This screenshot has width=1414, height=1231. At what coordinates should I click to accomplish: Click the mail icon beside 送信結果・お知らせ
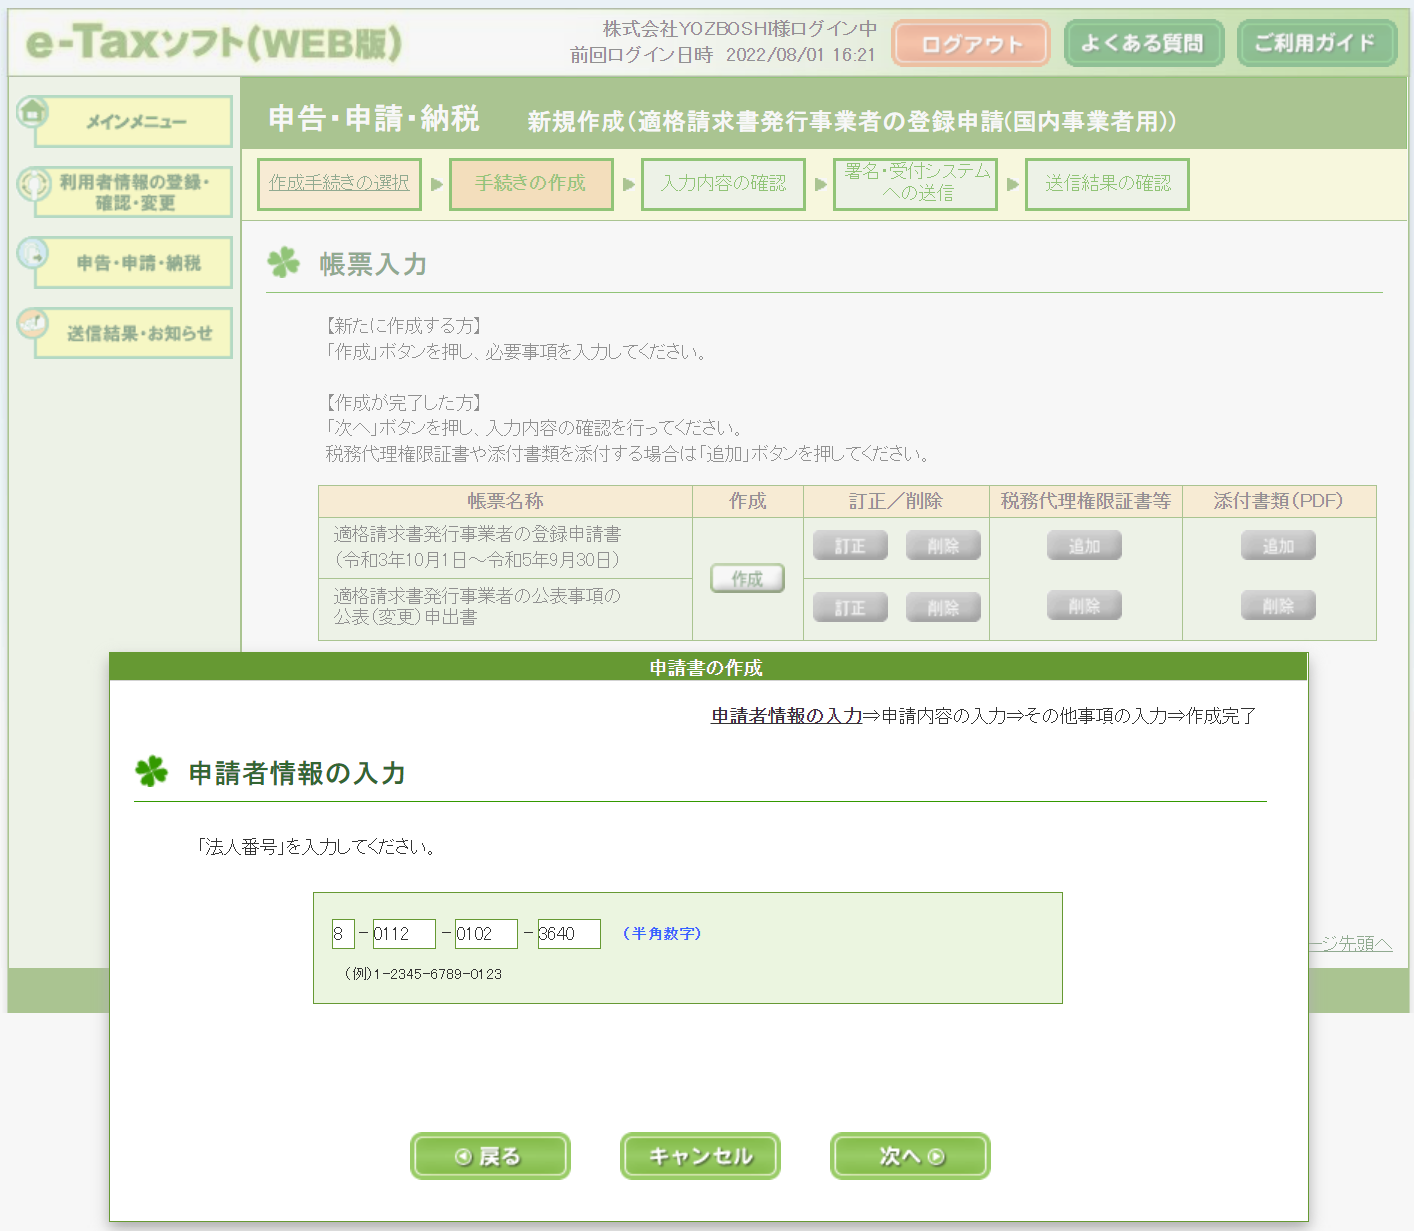coord(33,323)
